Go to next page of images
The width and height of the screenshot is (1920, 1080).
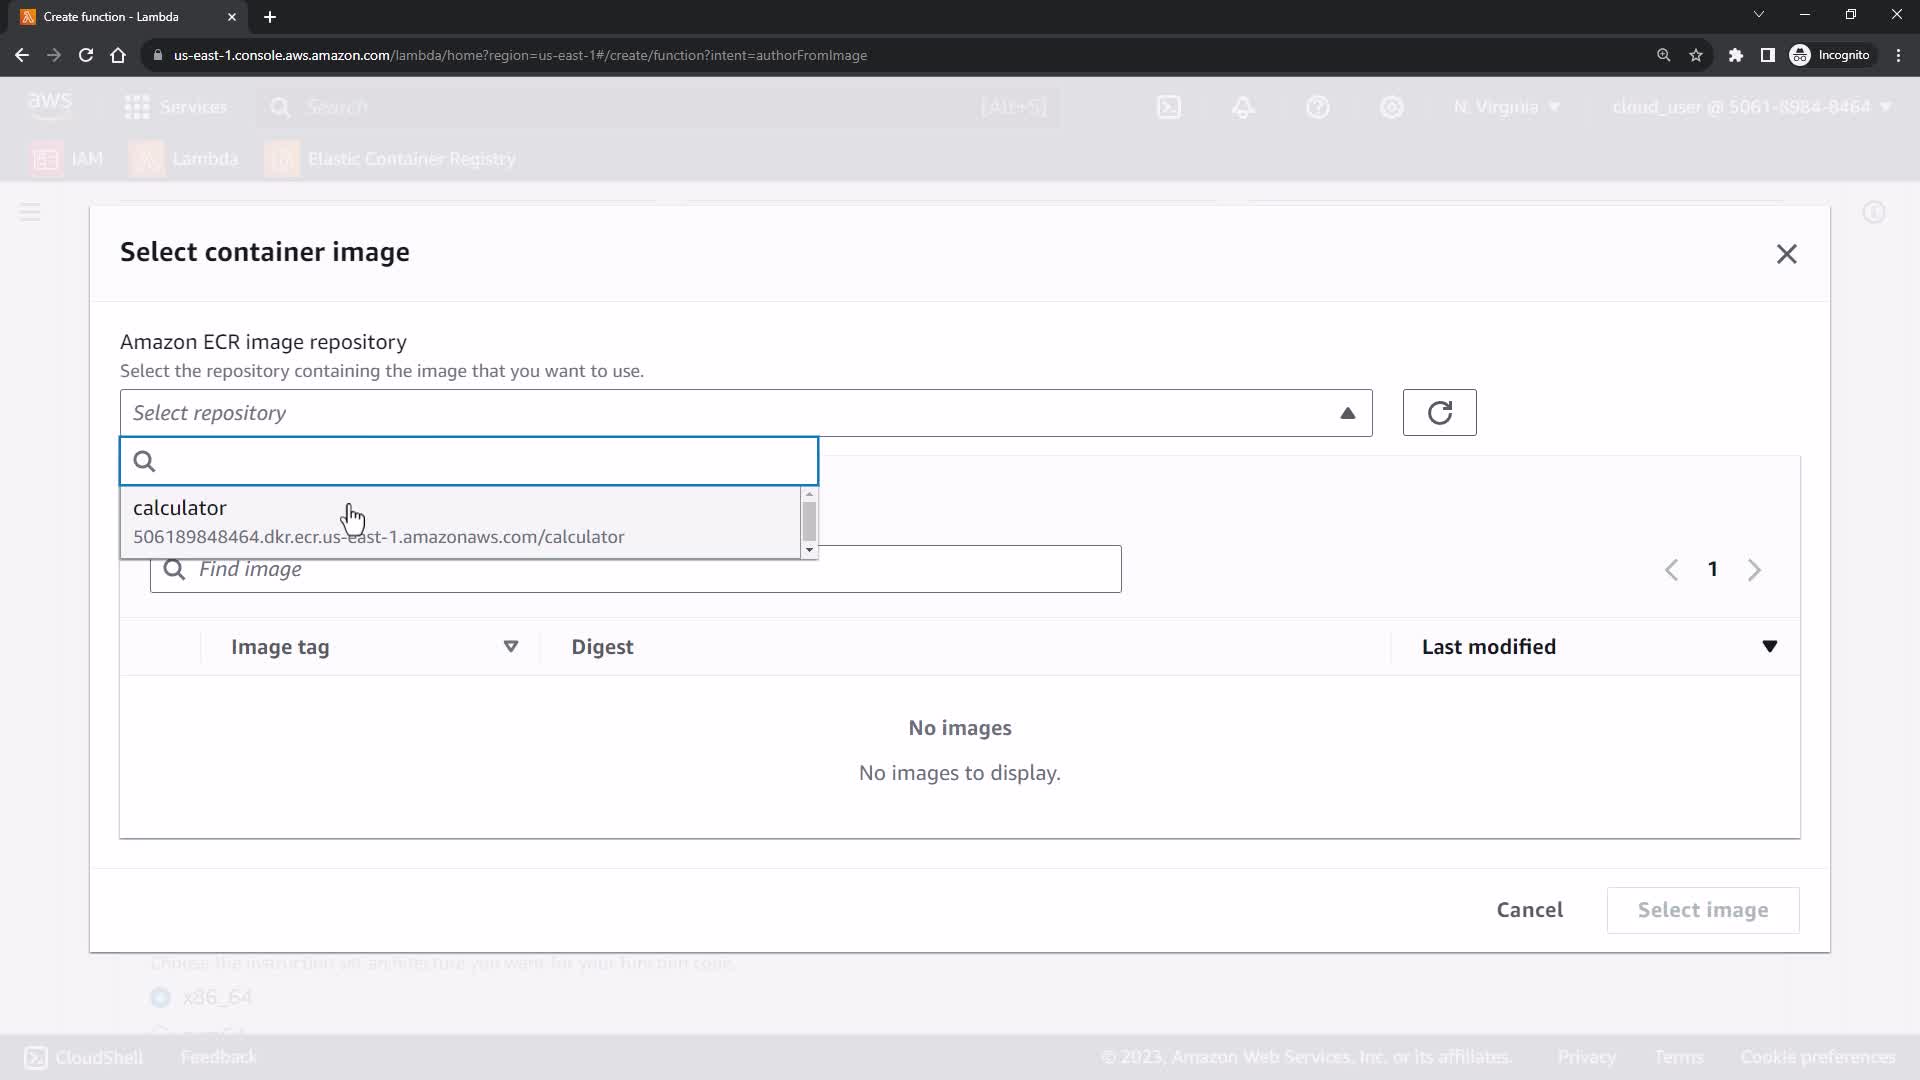(x=1754, y=570)
